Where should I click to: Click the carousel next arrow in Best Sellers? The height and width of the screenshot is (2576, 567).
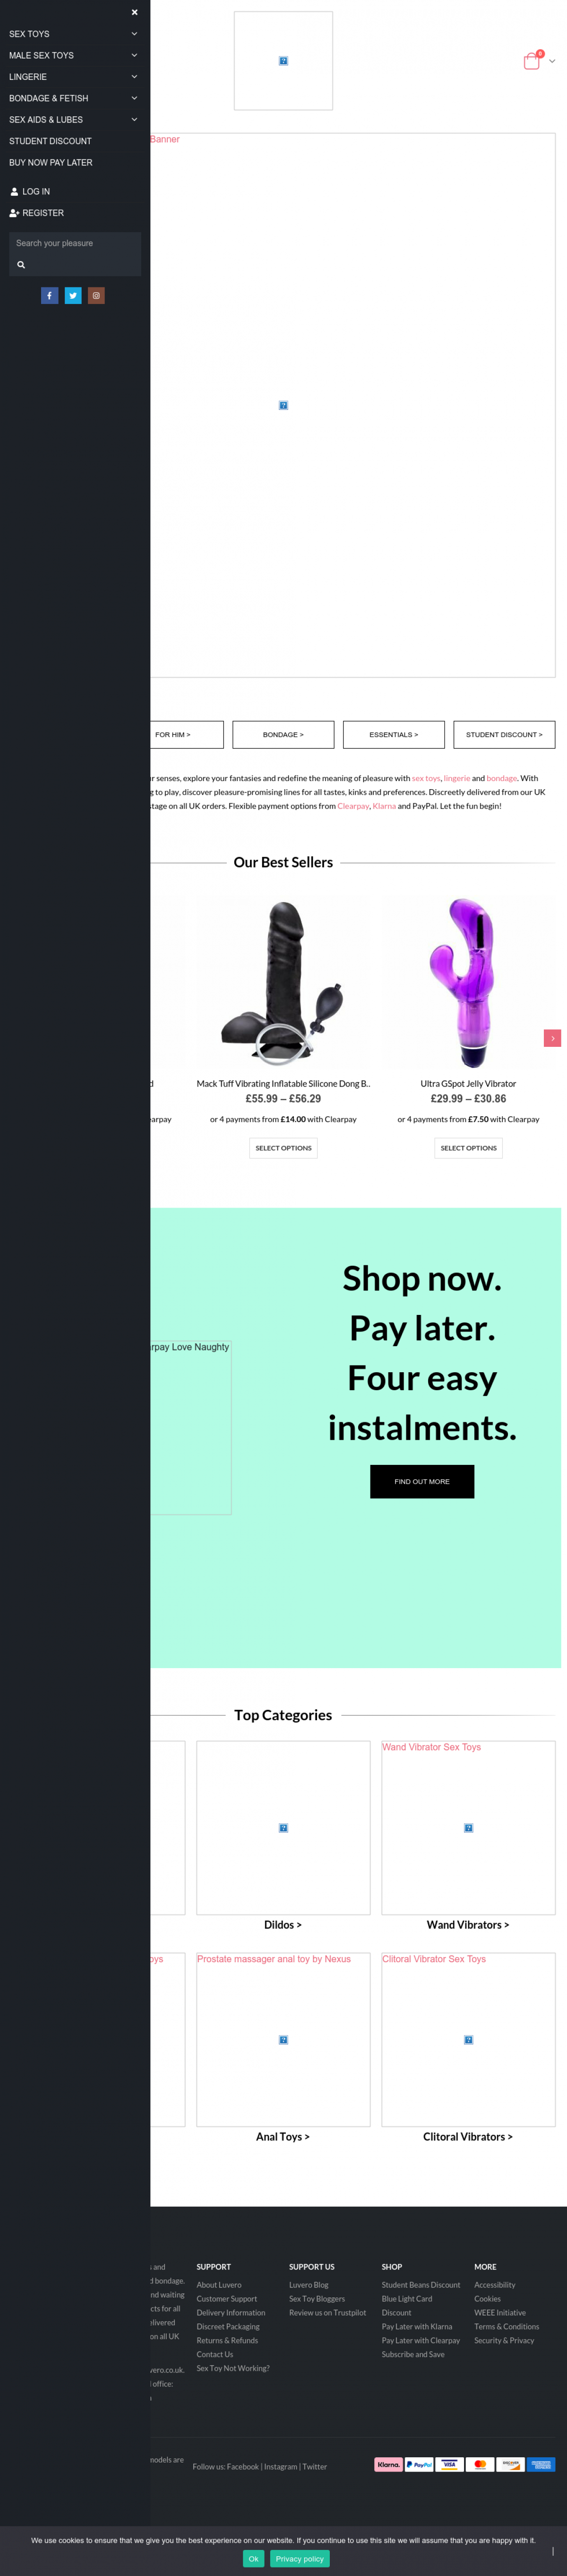click(552, 1038)
